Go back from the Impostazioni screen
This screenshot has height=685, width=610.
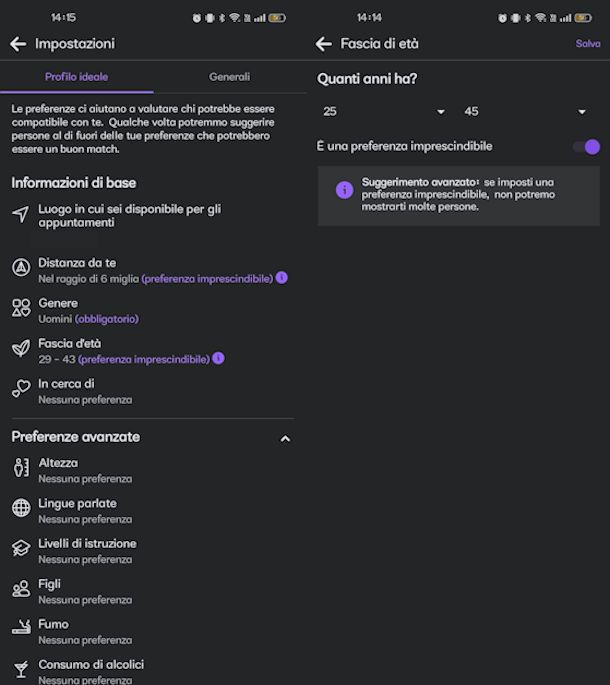point(18,44)
